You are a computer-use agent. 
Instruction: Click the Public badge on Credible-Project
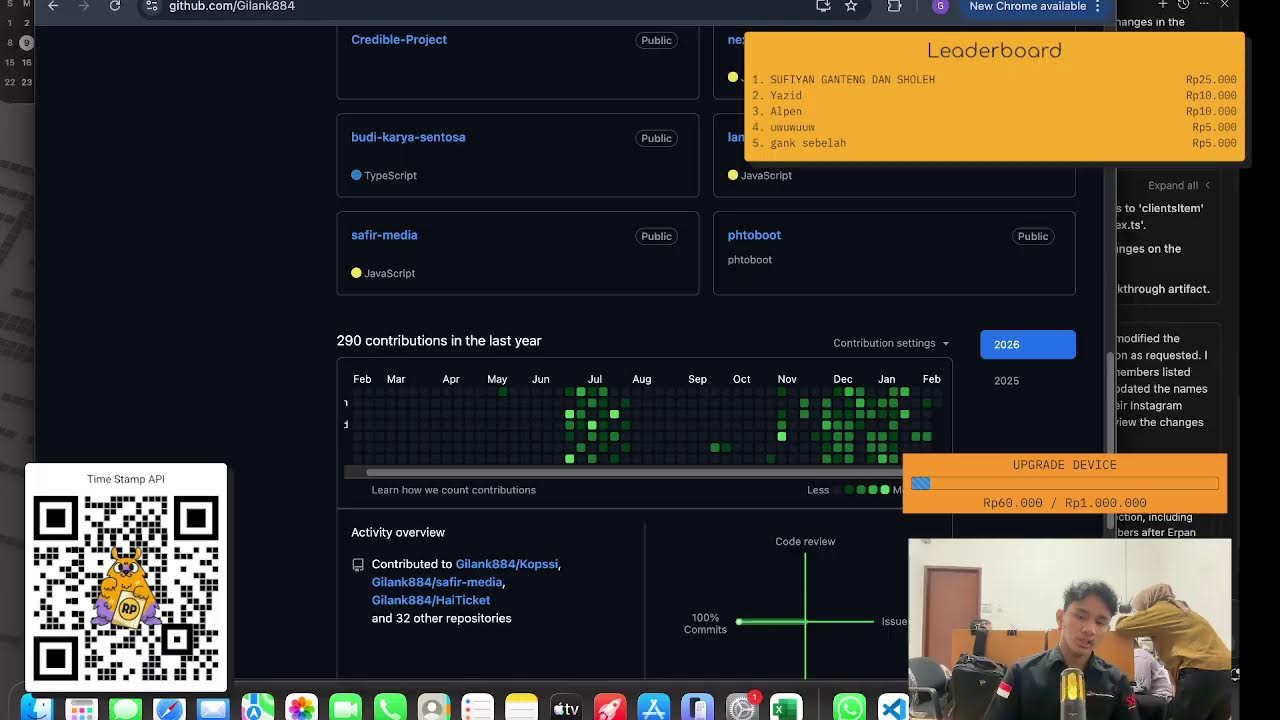[x=656, y=41]
